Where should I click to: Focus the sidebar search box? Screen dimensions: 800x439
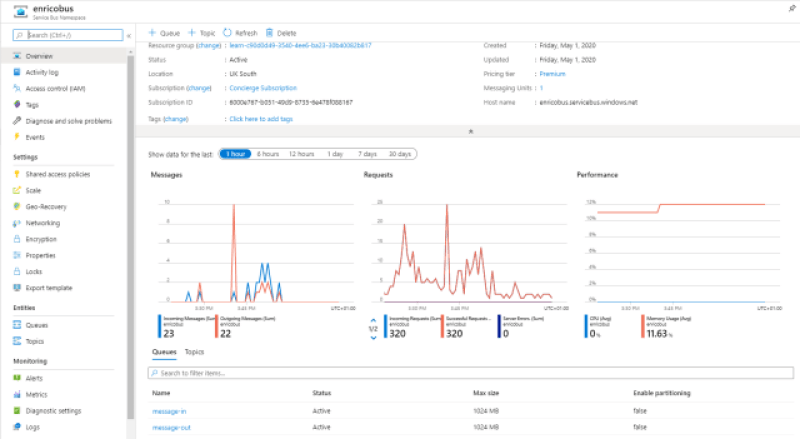pos(68,35)
